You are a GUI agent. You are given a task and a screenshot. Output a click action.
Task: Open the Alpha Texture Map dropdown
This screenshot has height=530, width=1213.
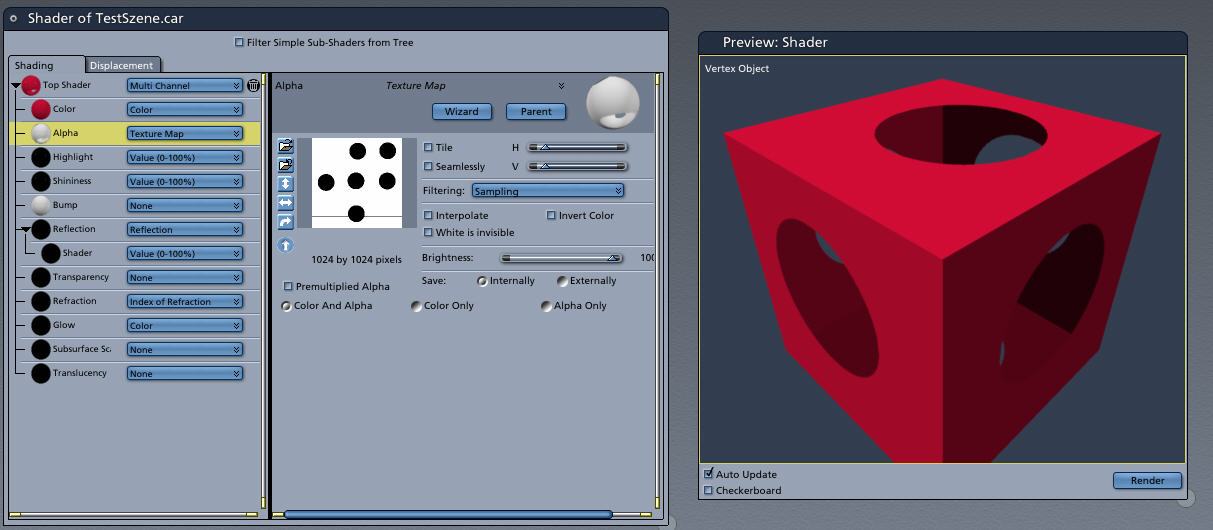click(185, 134)
